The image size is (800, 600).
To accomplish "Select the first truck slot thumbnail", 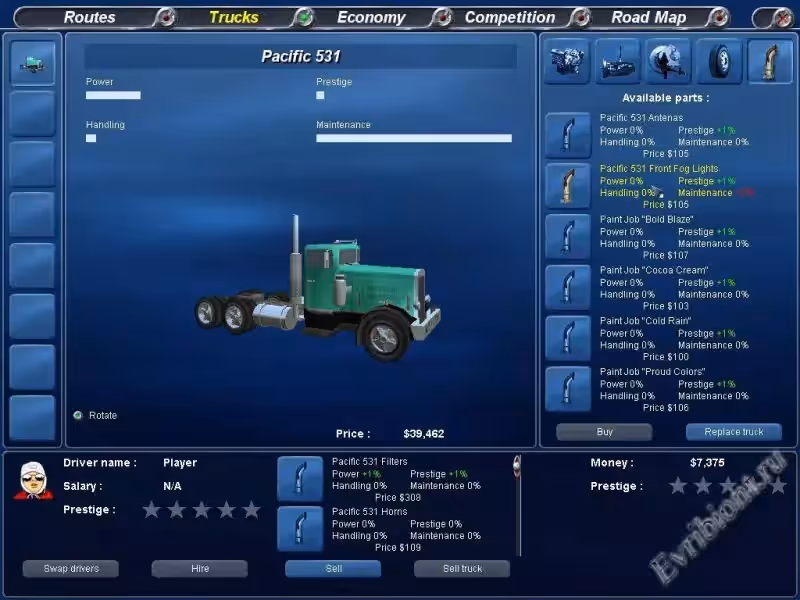I will click(x=32, y=63).
